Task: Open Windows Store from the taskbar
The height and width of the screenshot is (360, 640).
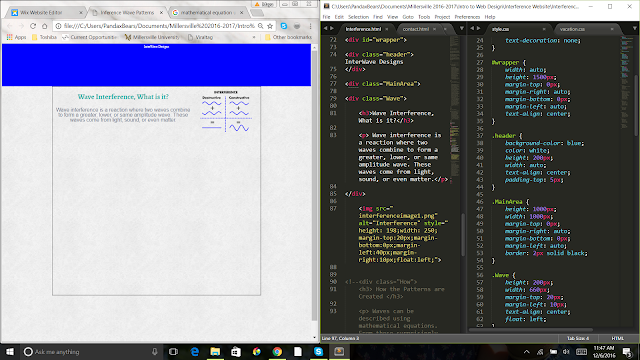Action: coord(236,352)
